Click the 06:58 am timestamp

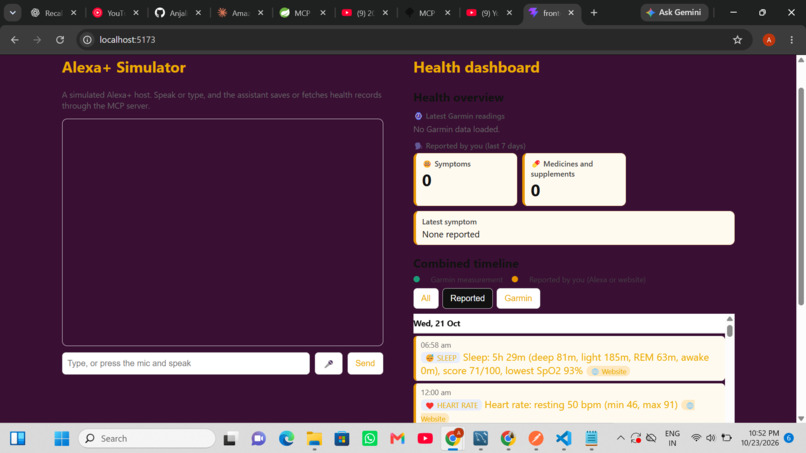[x=435, y=345]
